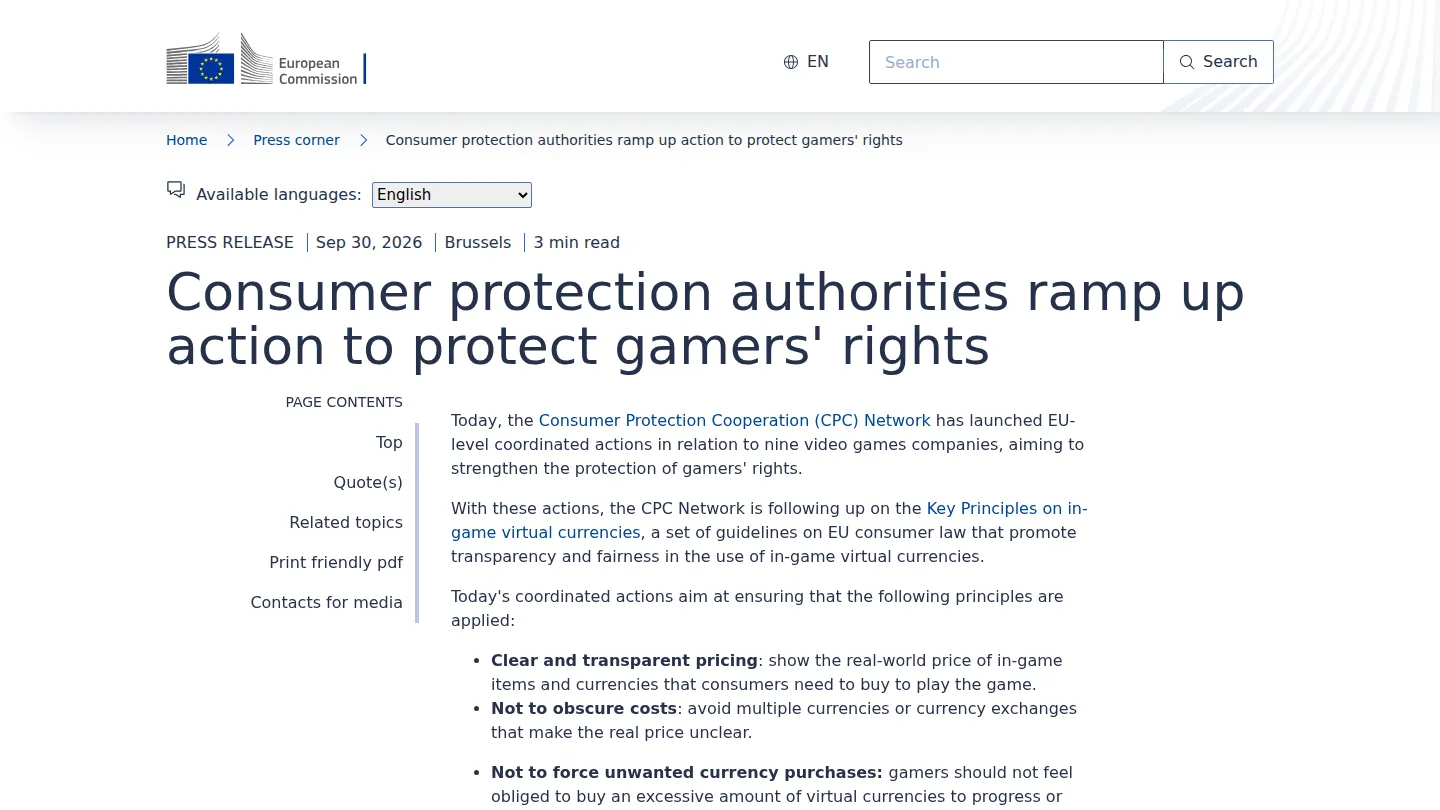This screenshot has height=810, width=1440.
Task: Jump to Quote(s) section
Action: [368, 482]
